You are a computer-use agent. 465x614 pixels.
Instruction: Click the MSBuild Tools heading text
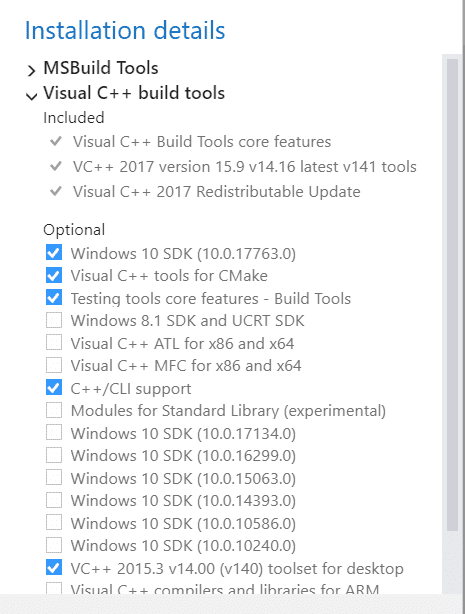[101, 68]
